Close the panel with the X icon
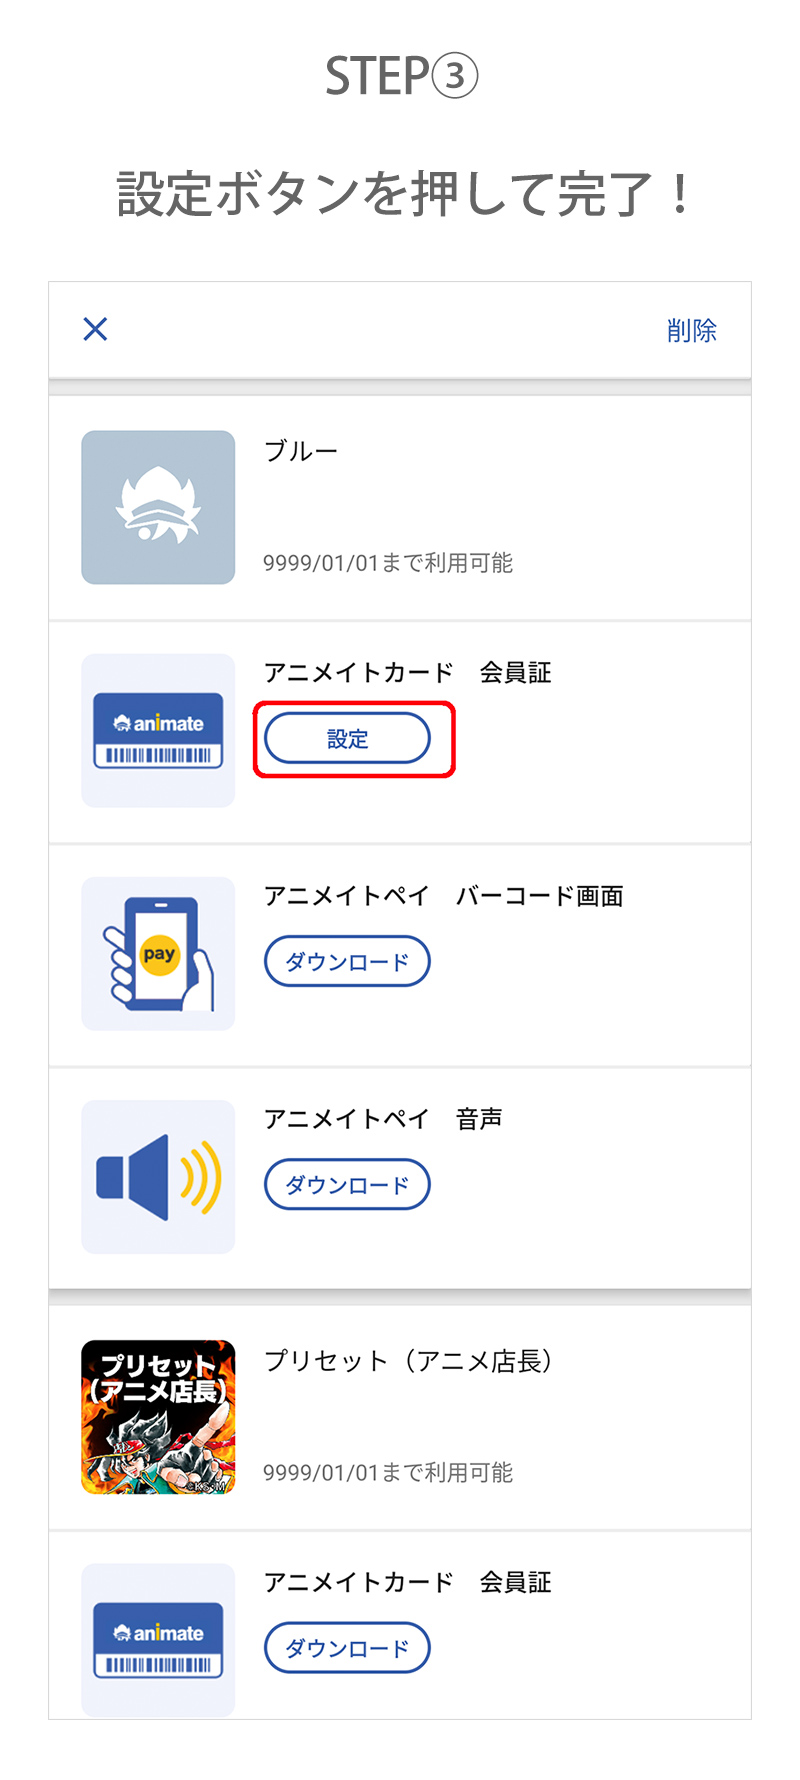Screen dimensions: 800x1780 tap(95, 329)
